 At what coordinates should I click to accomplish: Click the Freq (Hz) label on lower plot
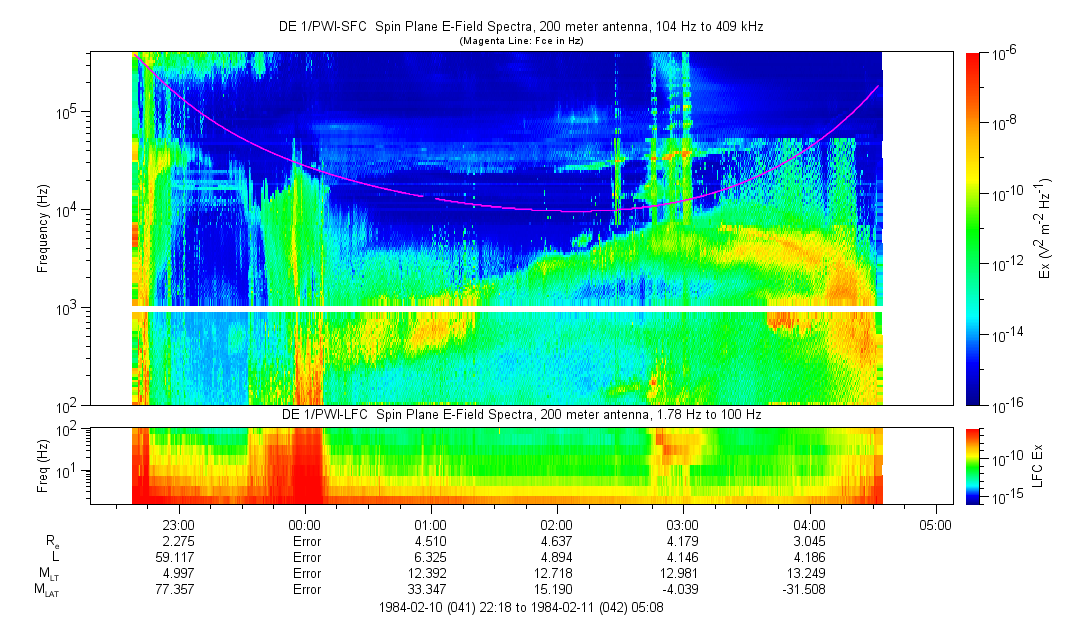[x=44, y=465]
